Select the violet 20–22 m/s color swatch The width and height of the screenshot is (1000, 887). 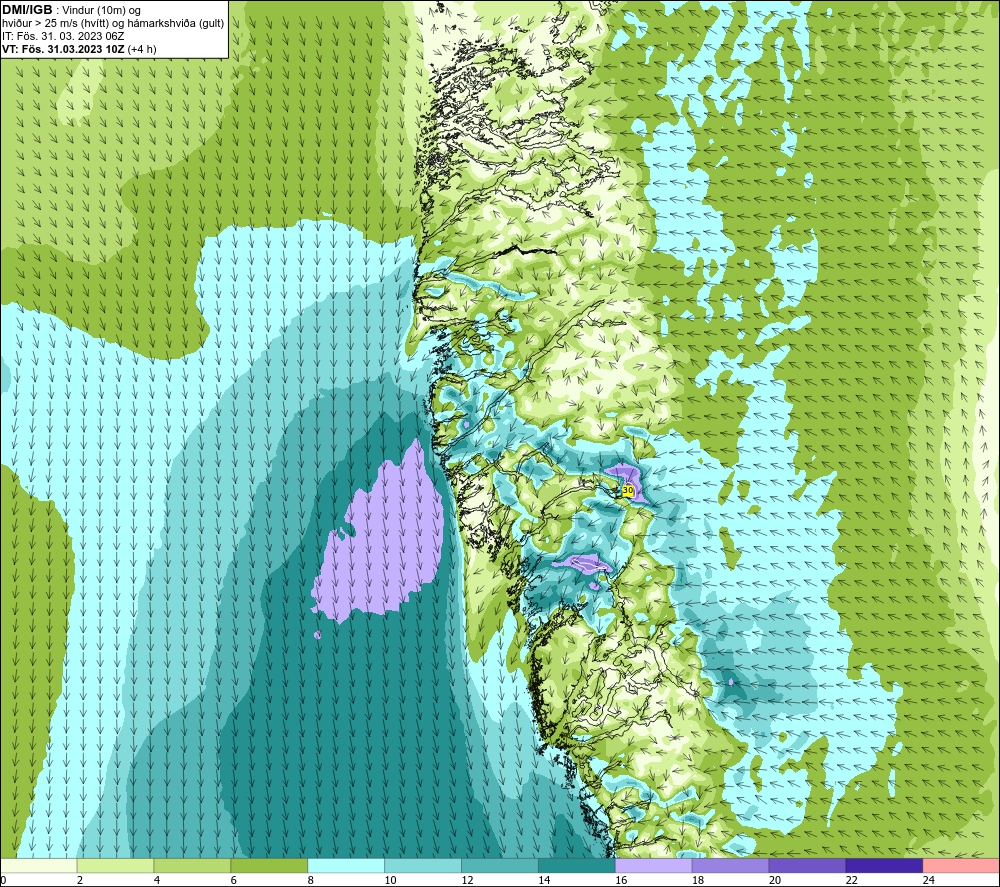(x=807, y=866)
